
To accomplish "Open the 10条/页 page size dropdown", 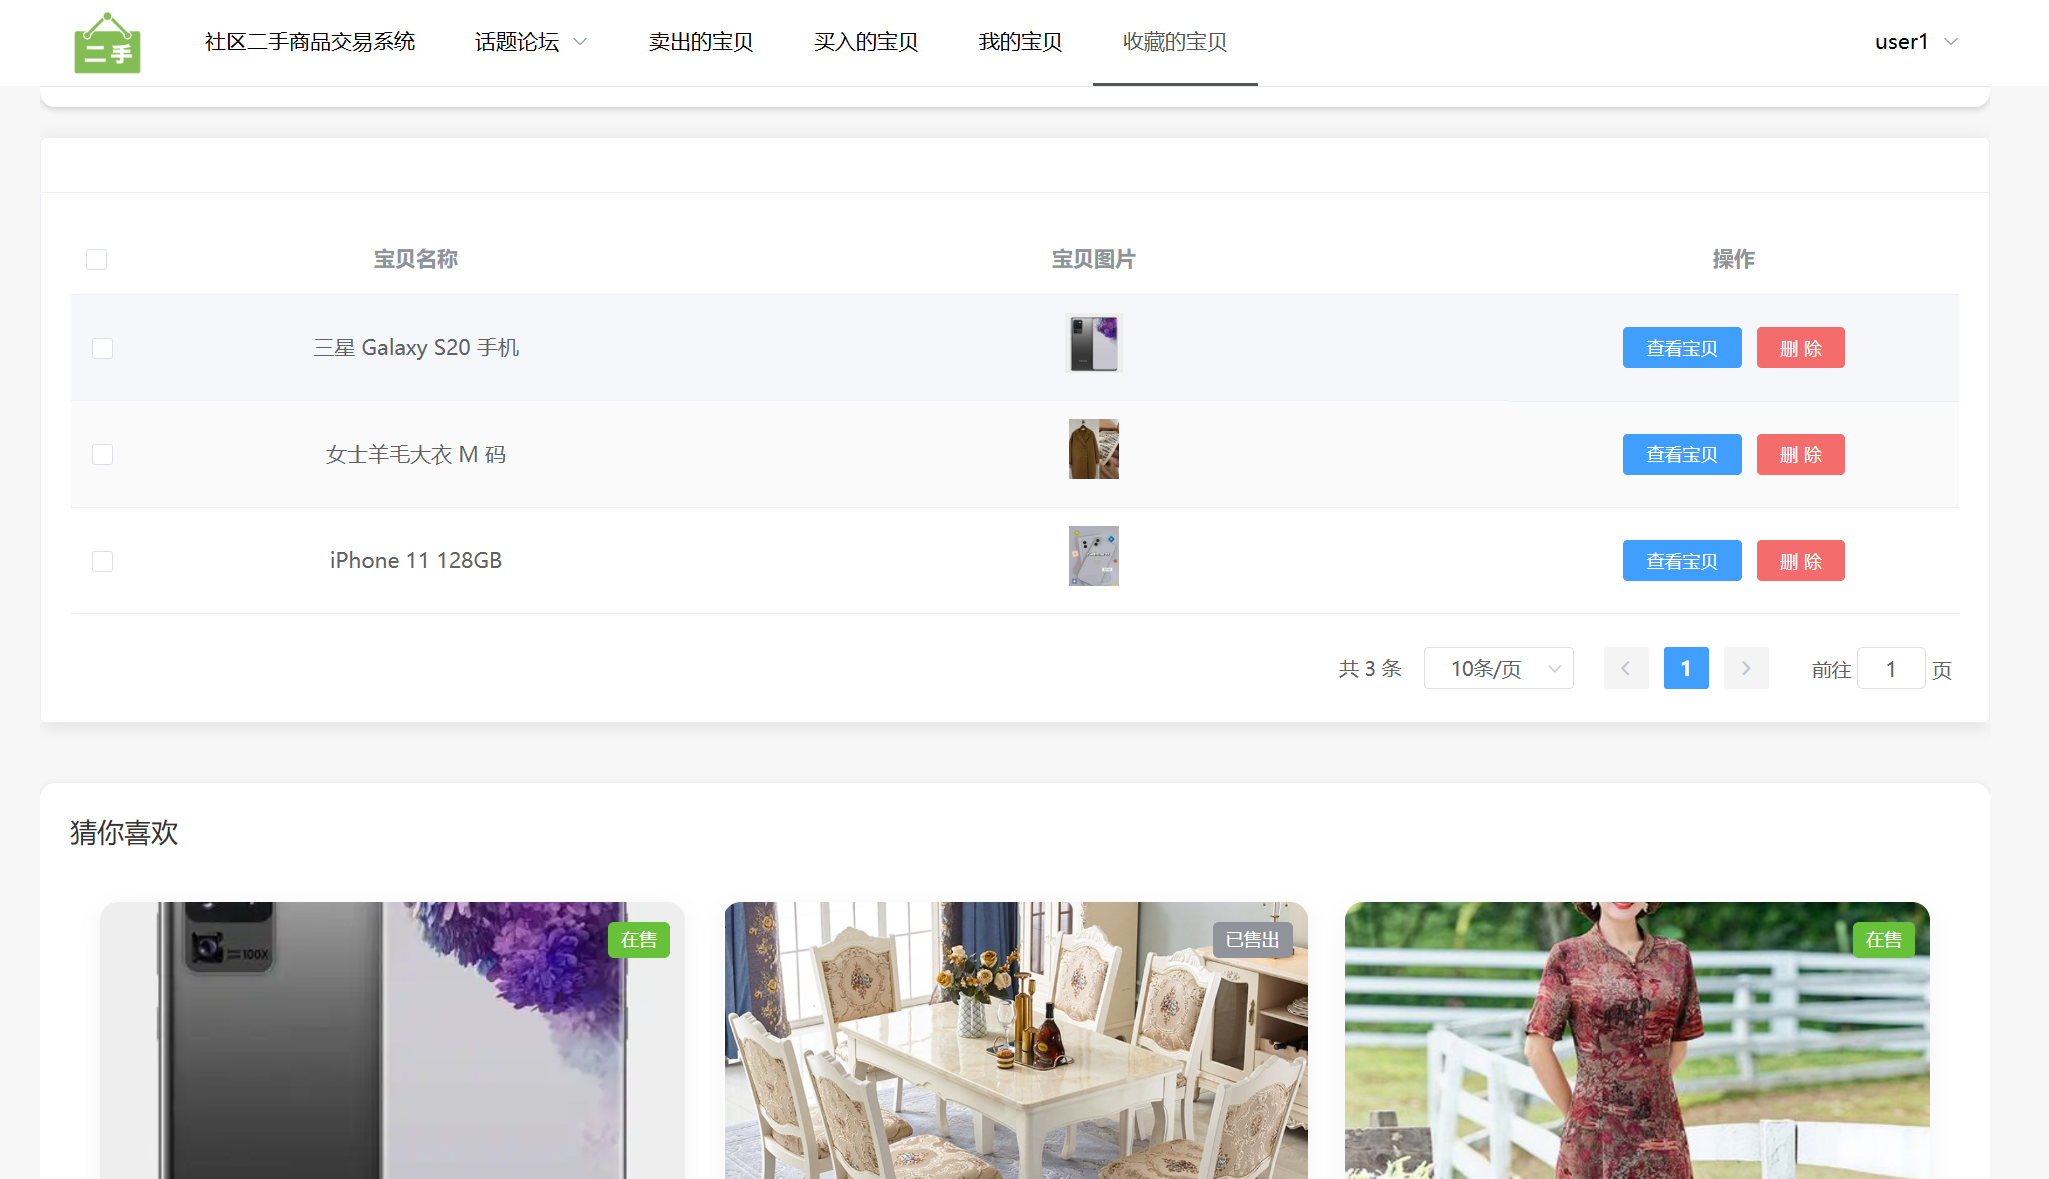I will 1499,669.
